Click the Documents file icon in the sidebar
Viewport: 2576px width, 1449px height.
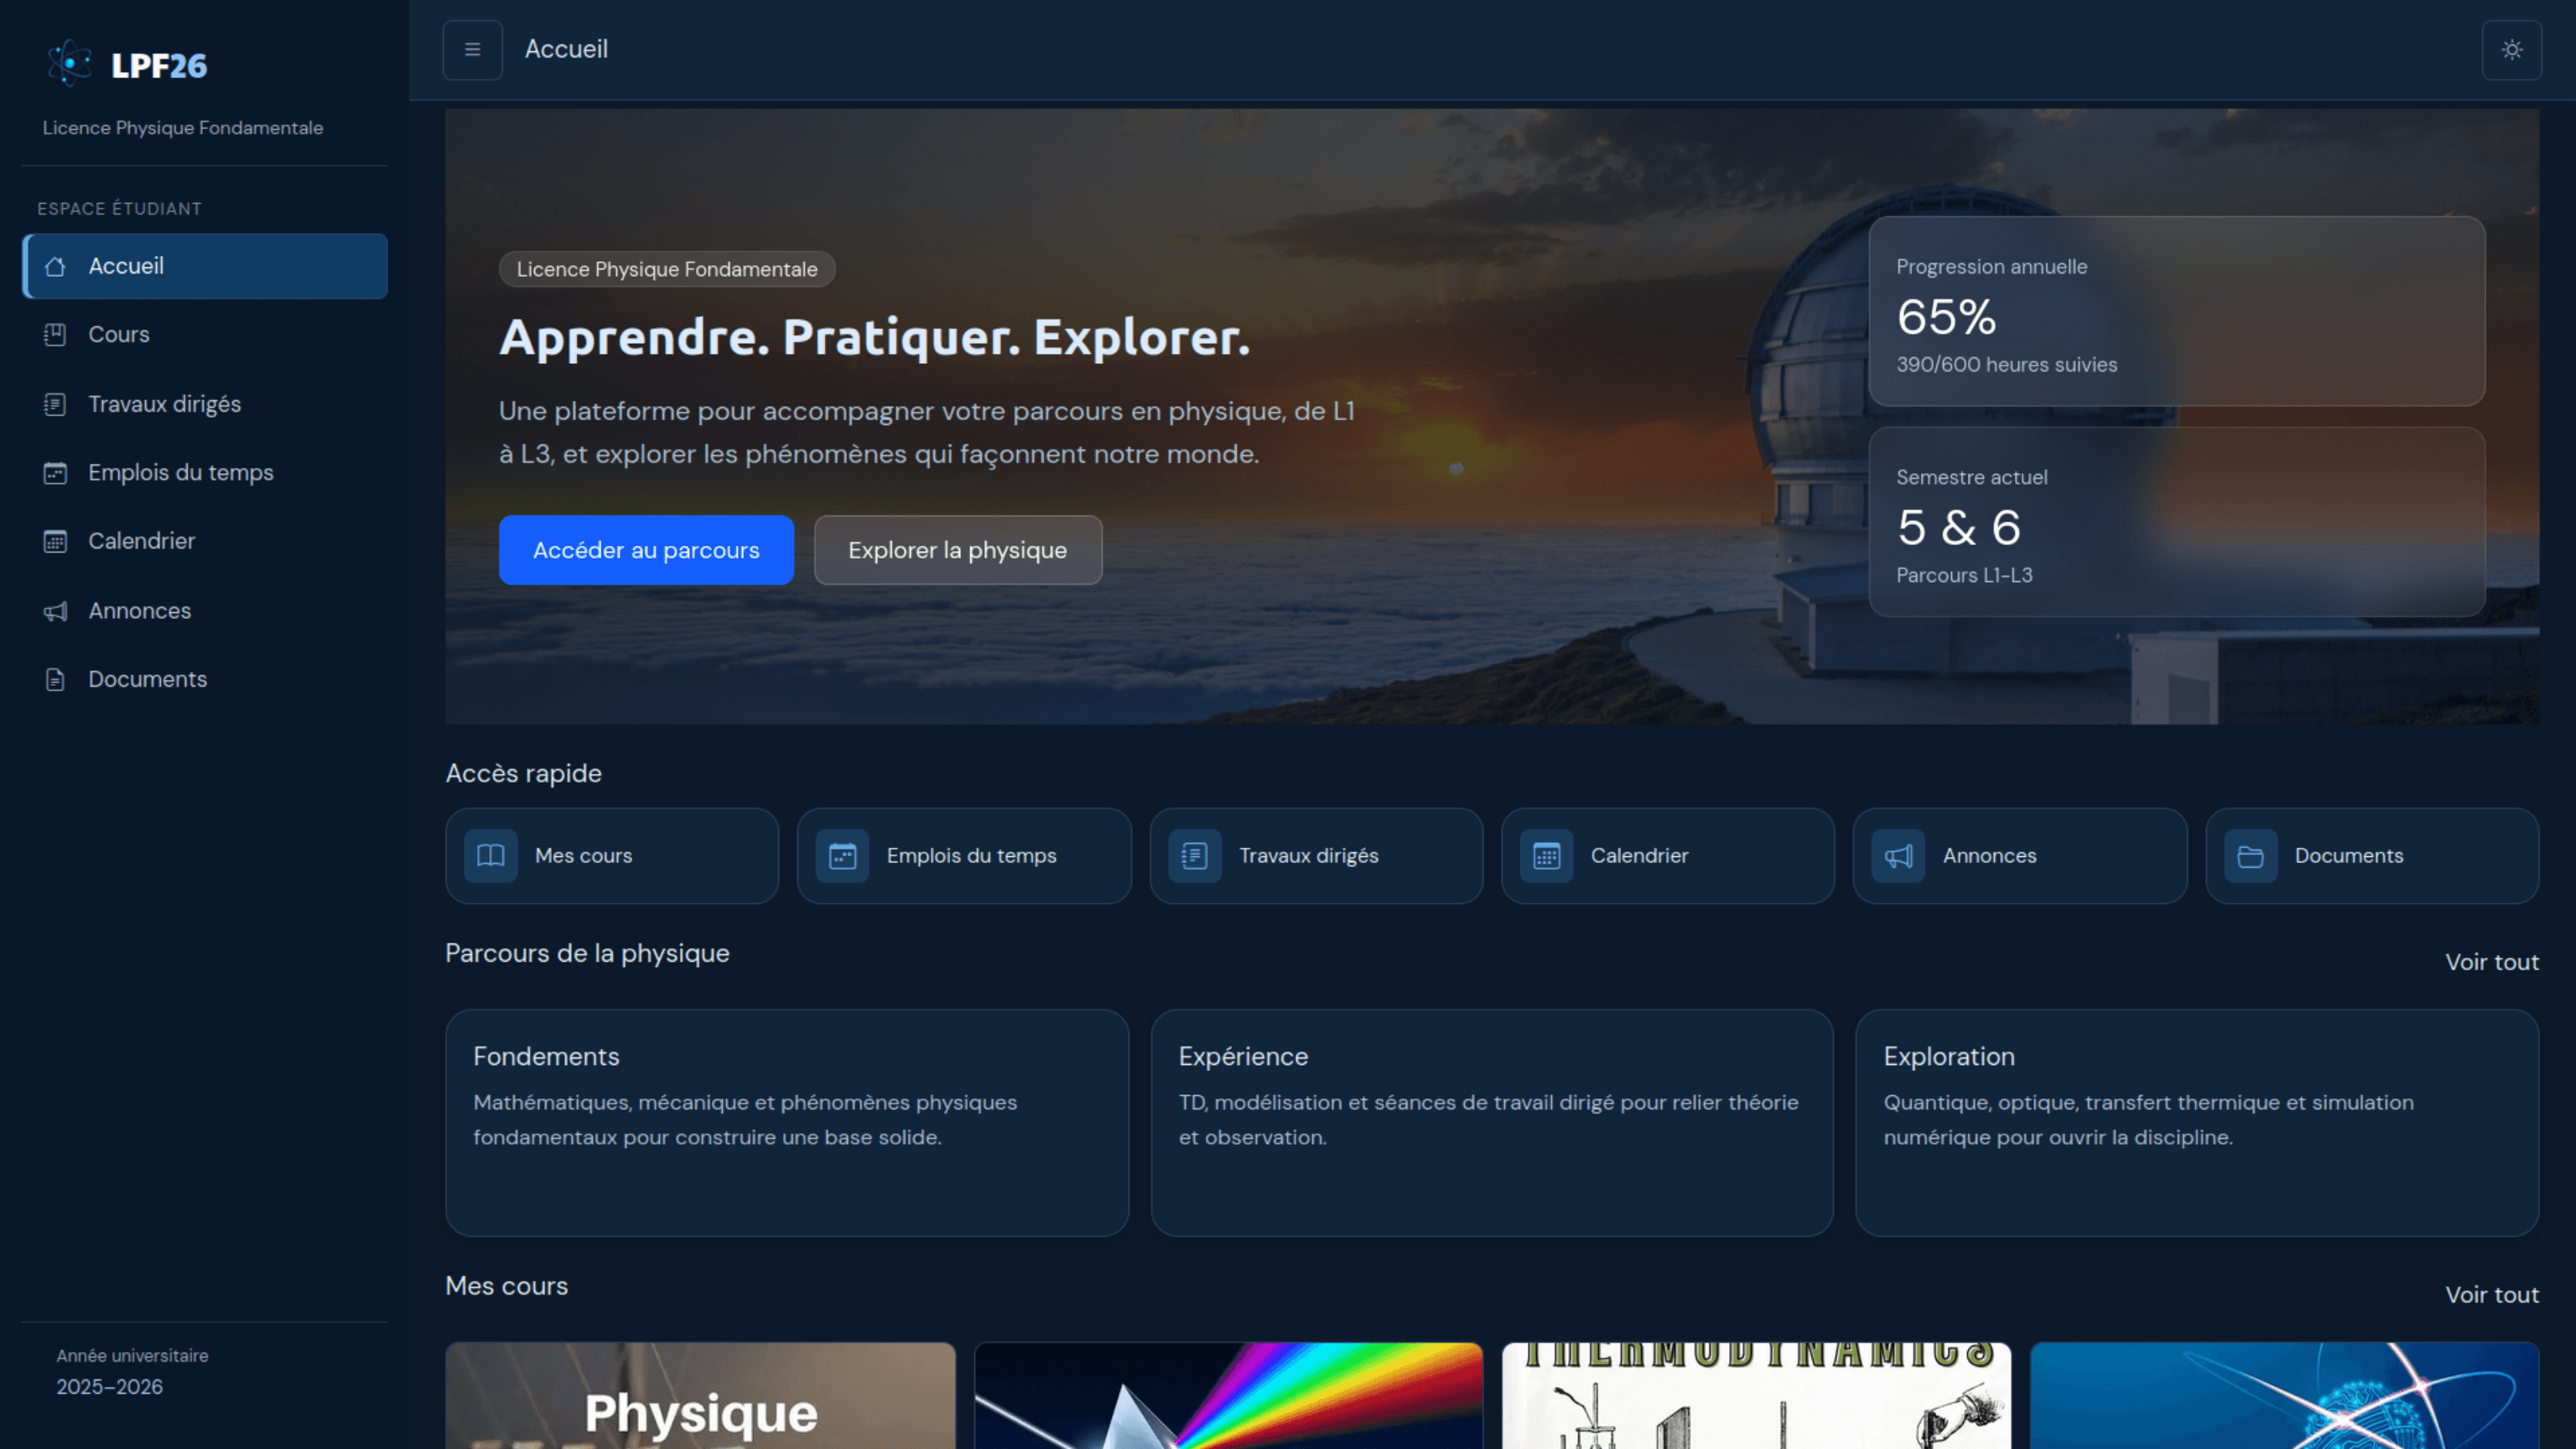(x=56, y=680)
